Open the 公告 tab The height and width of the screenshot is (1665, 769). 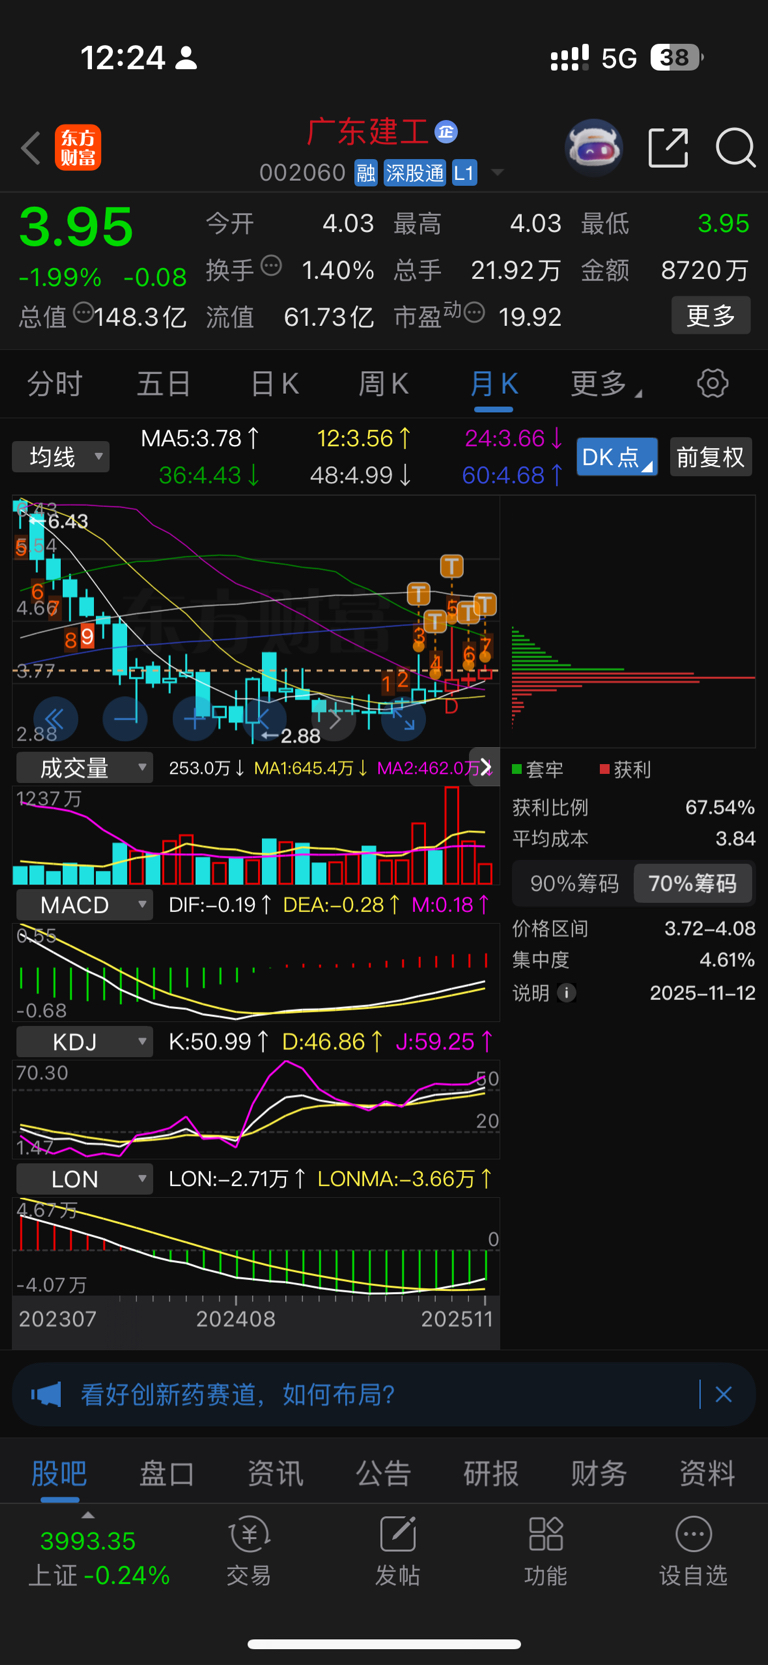coord(383,1473)
